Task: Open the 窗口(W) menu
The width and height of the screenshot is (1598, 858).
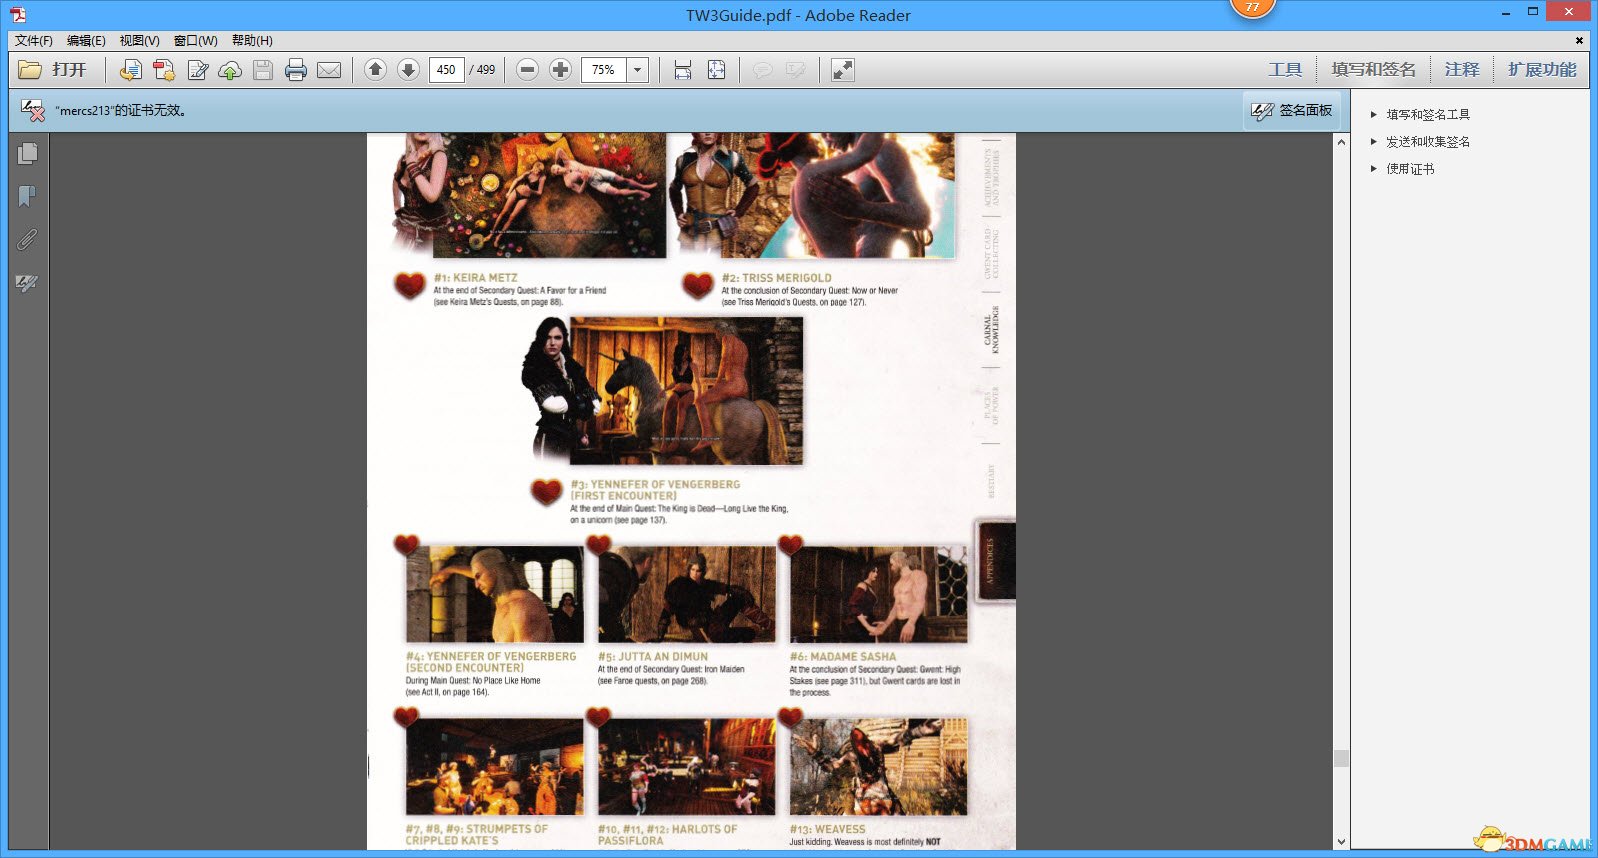Action: 195,41
